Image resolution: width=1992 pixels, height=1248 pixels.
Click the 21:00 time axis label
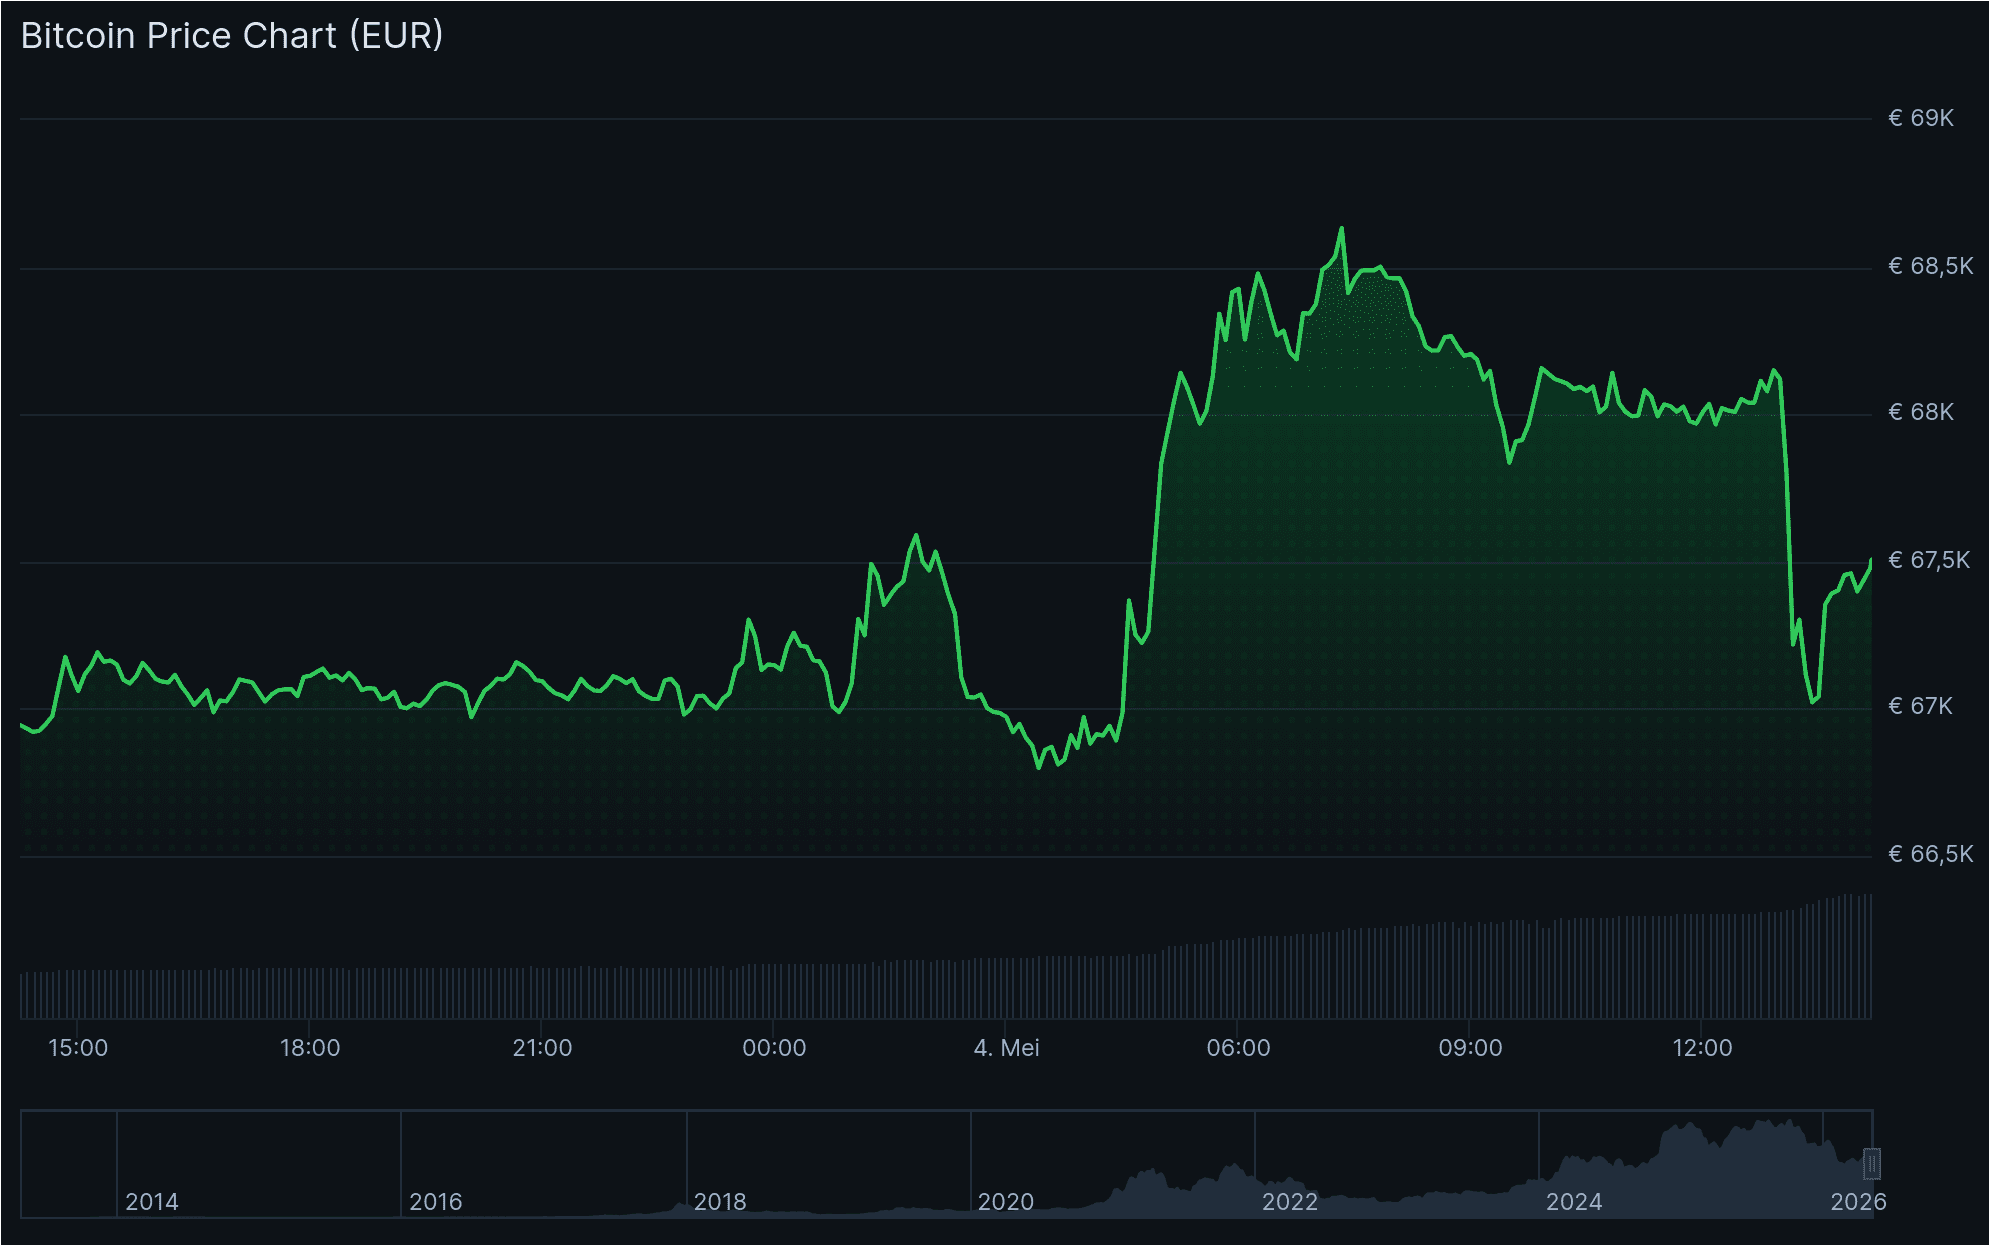pos(542,1048)
